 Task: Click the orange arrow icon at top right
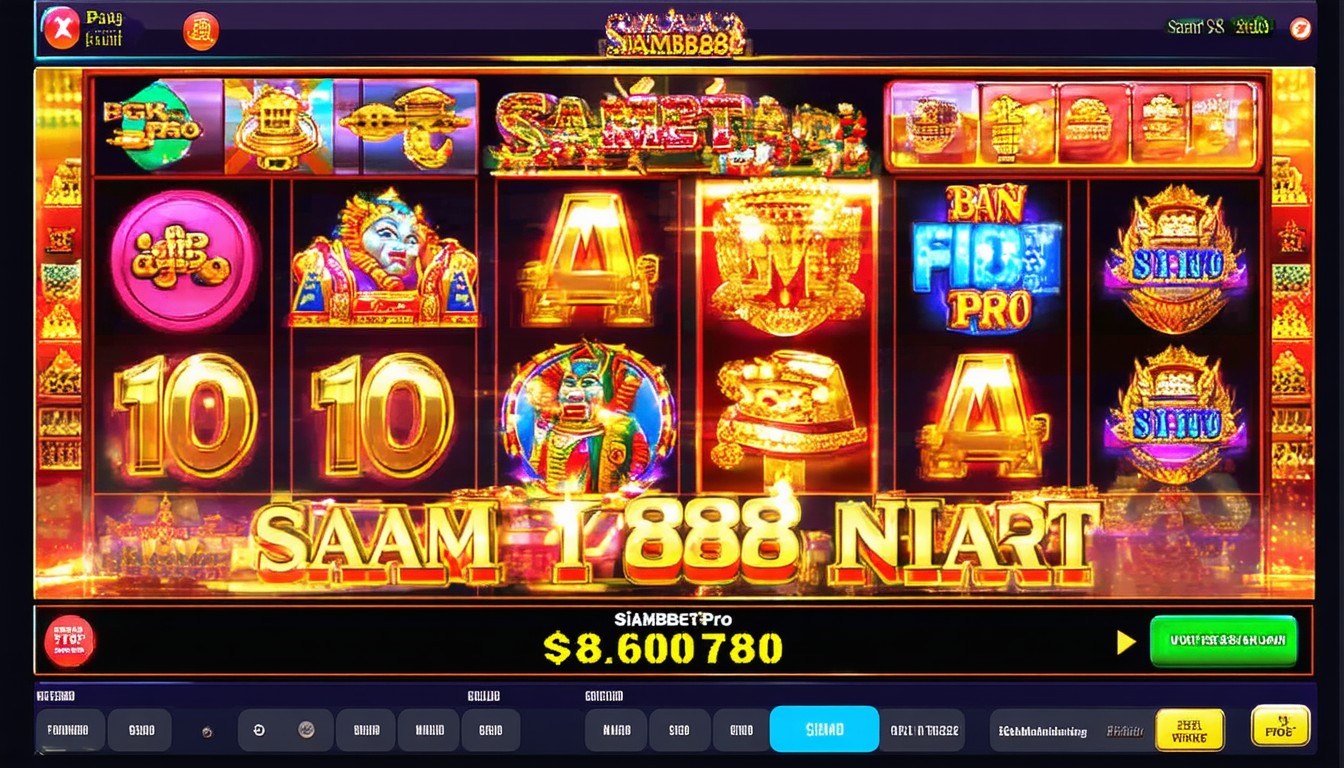tap(1300, 28)
